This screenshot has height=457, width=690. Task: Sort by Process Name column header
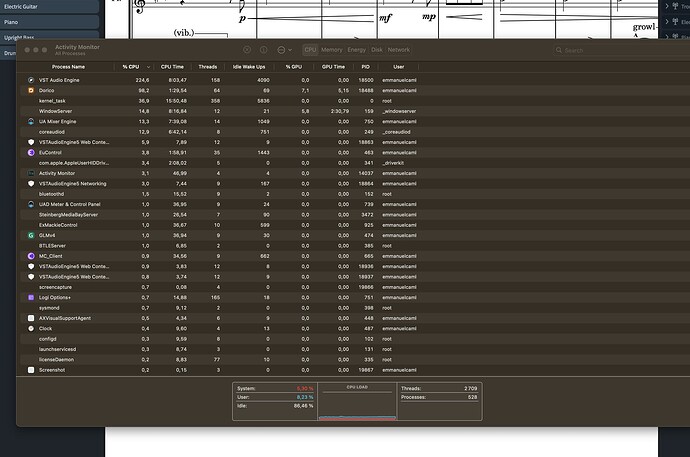point(68,67)
